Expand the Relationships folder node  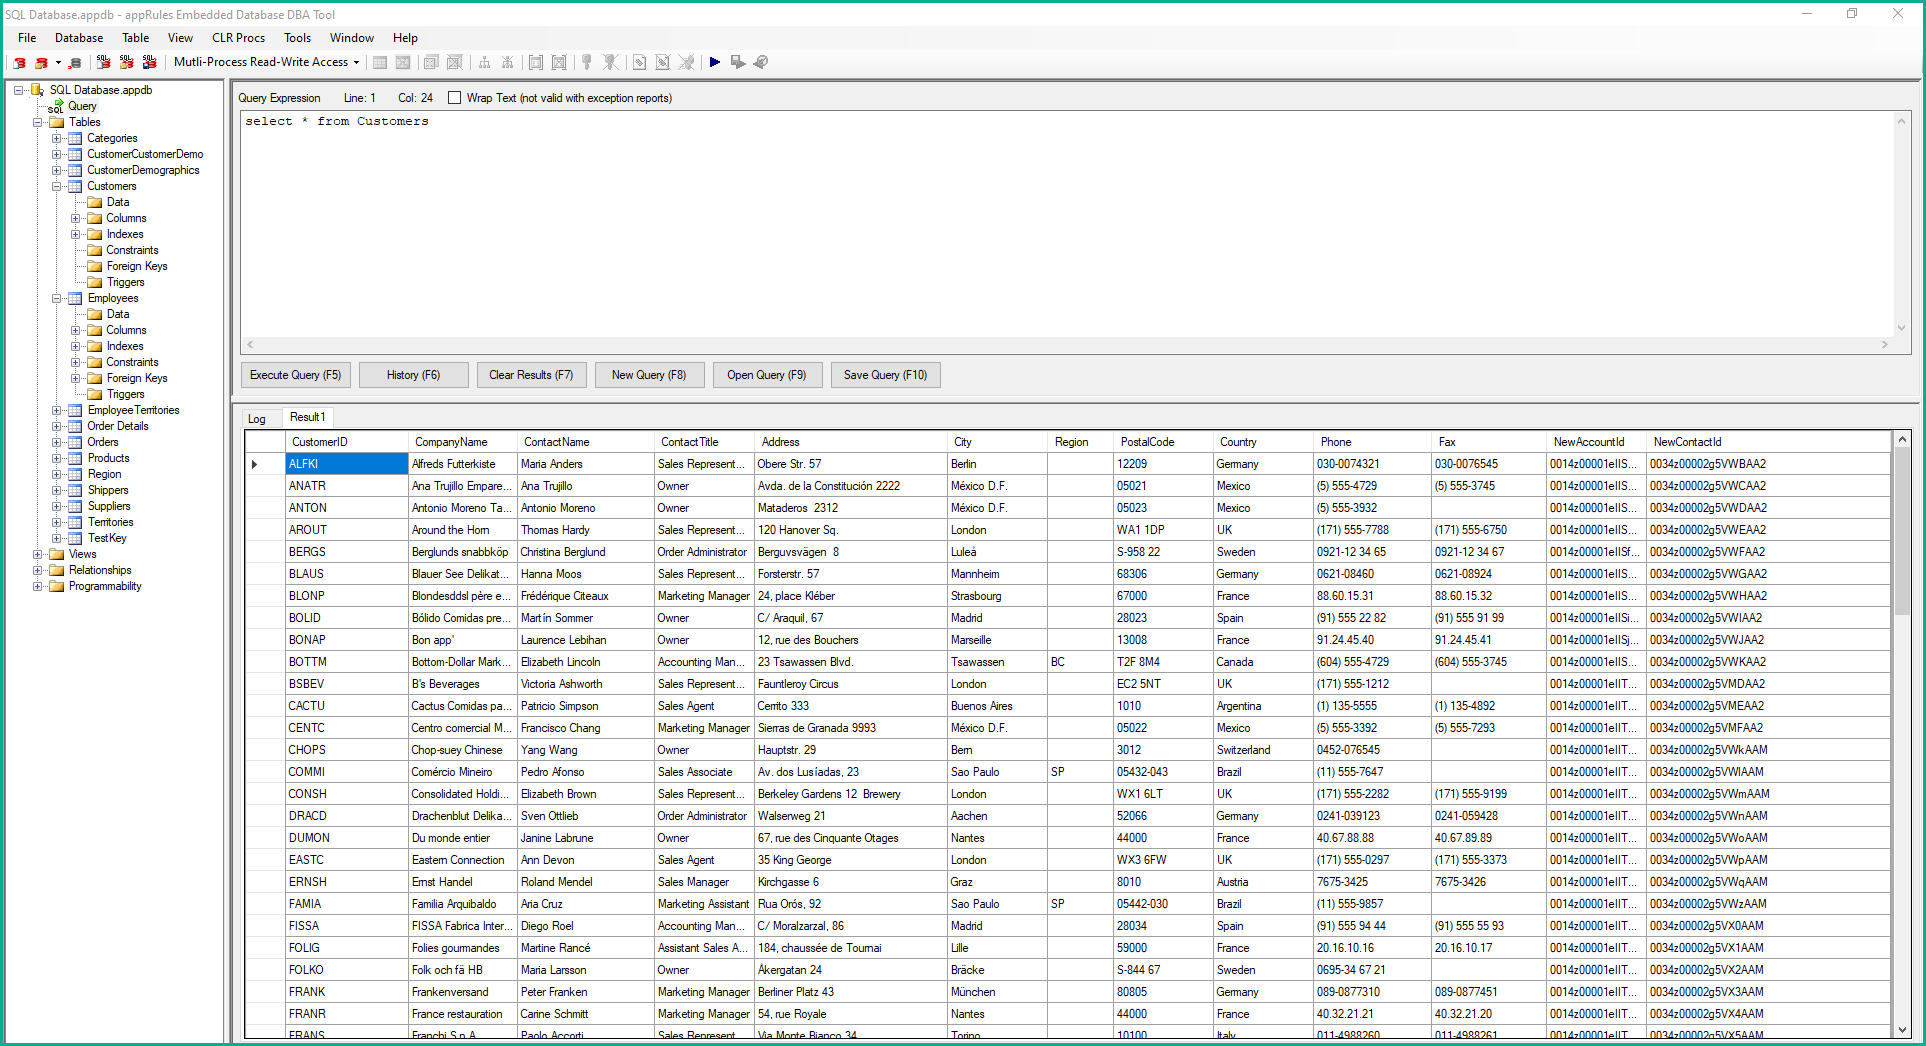point(38,570)
